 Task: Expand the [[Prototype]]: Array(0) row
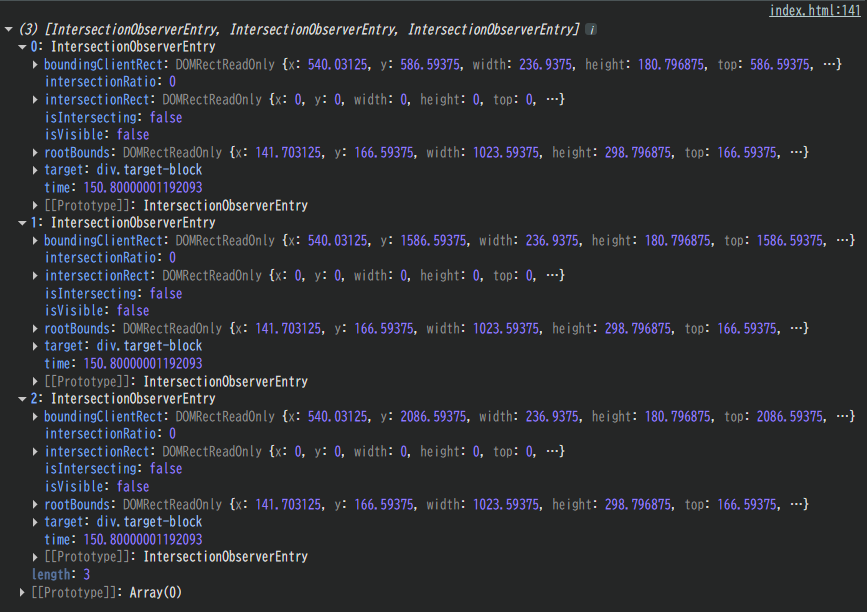coord(23,593)
